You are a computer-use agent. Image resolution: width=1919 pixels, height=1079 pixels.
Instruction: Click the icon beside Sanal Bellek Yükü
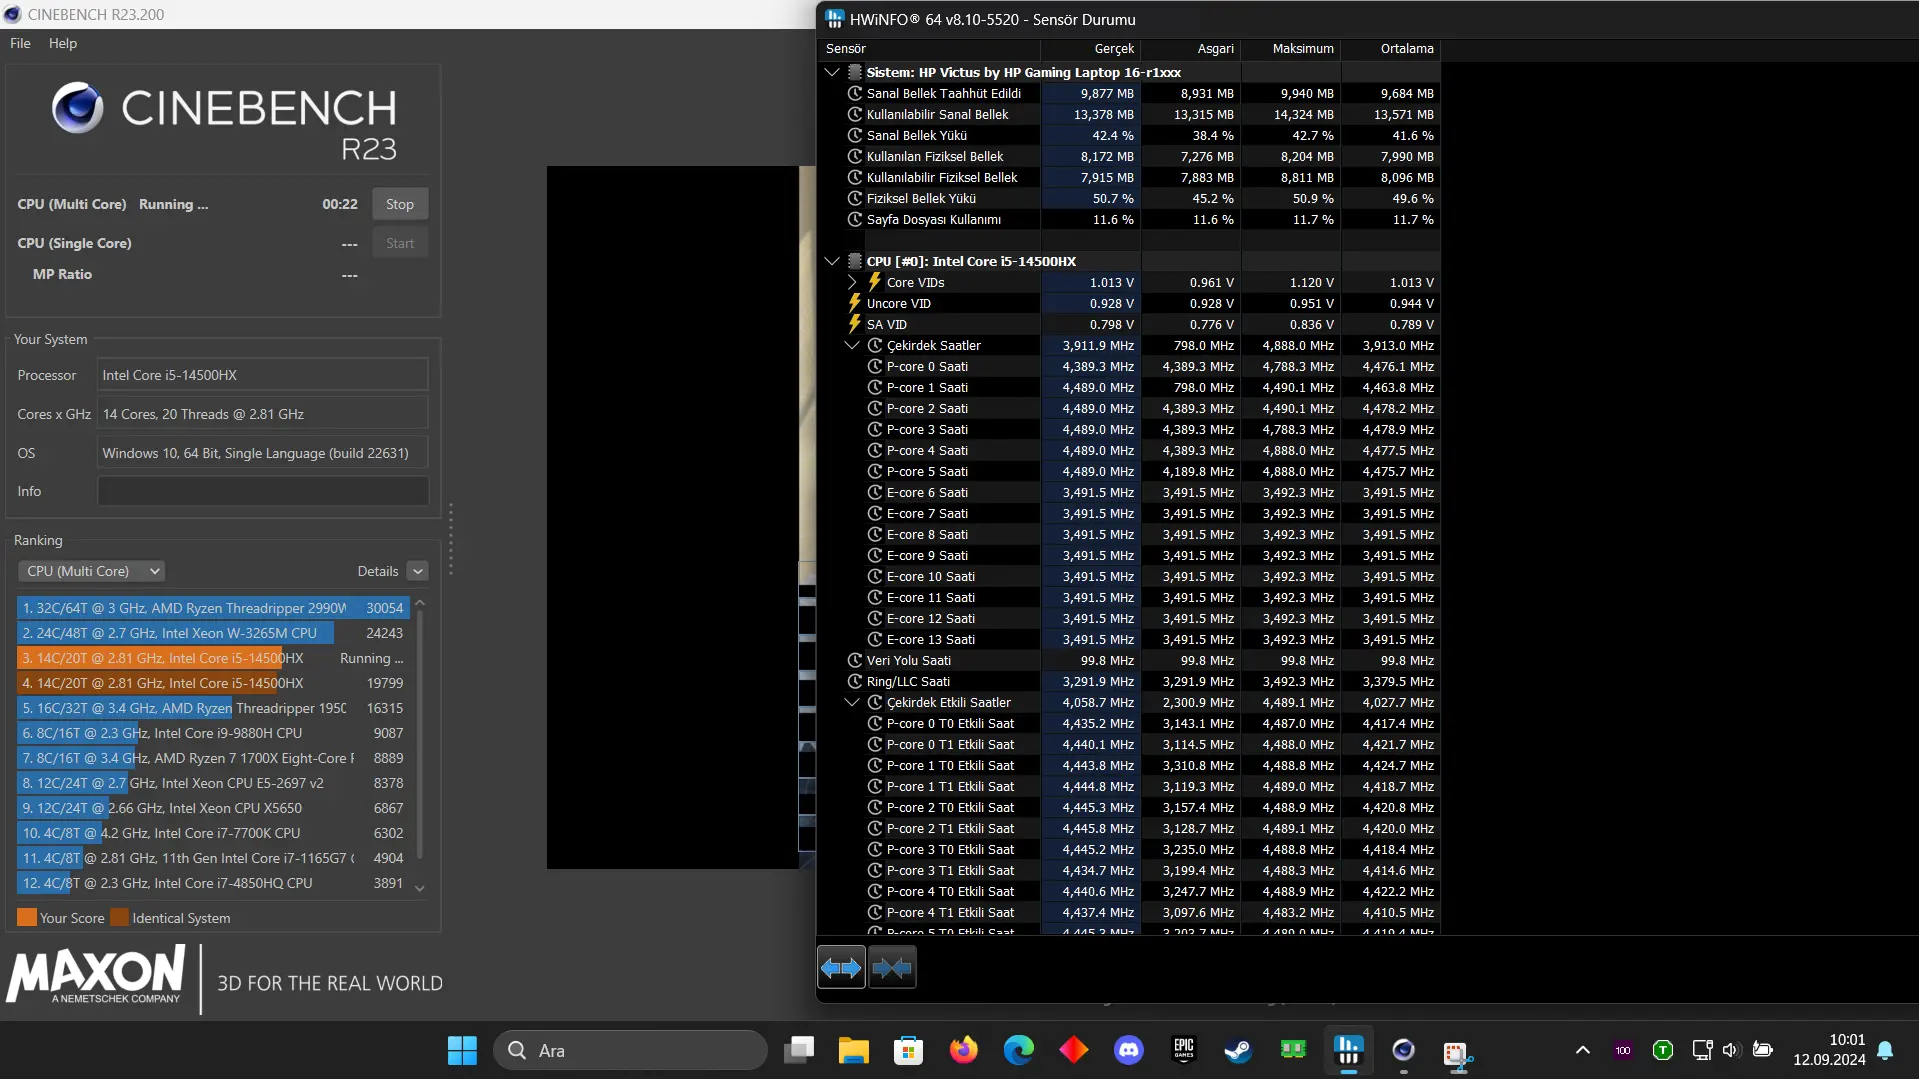[x=855, y=135]
